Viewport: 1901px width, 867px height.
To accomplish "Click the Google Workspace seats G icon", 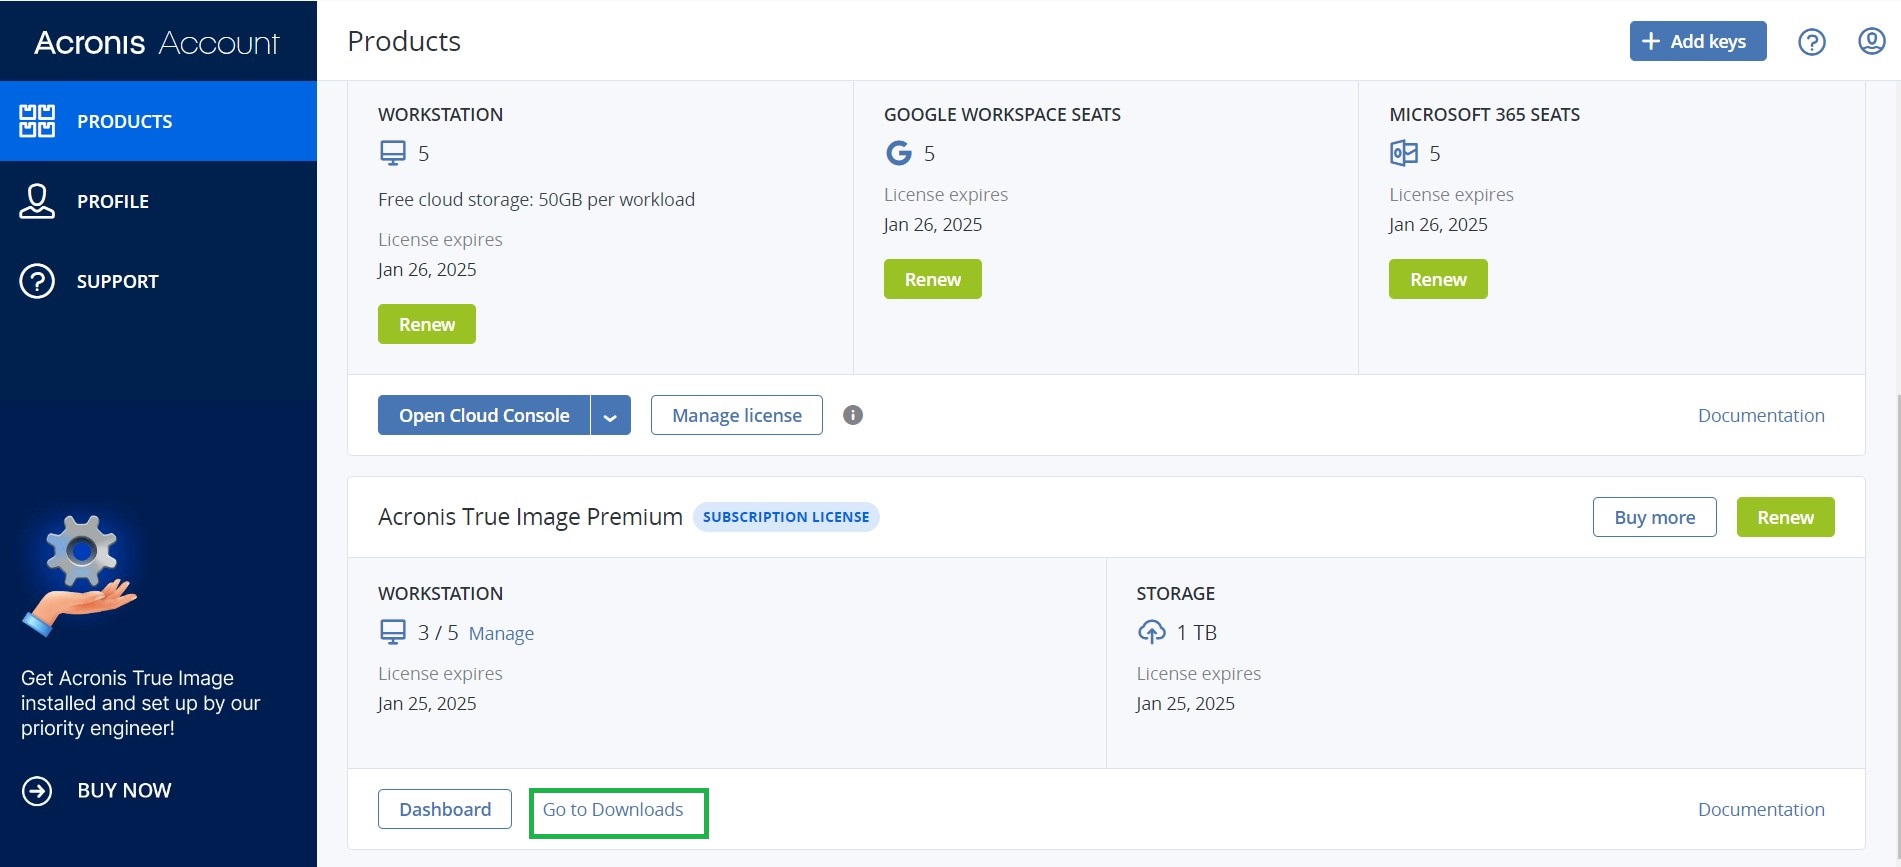I will click(x=898, y=153).
